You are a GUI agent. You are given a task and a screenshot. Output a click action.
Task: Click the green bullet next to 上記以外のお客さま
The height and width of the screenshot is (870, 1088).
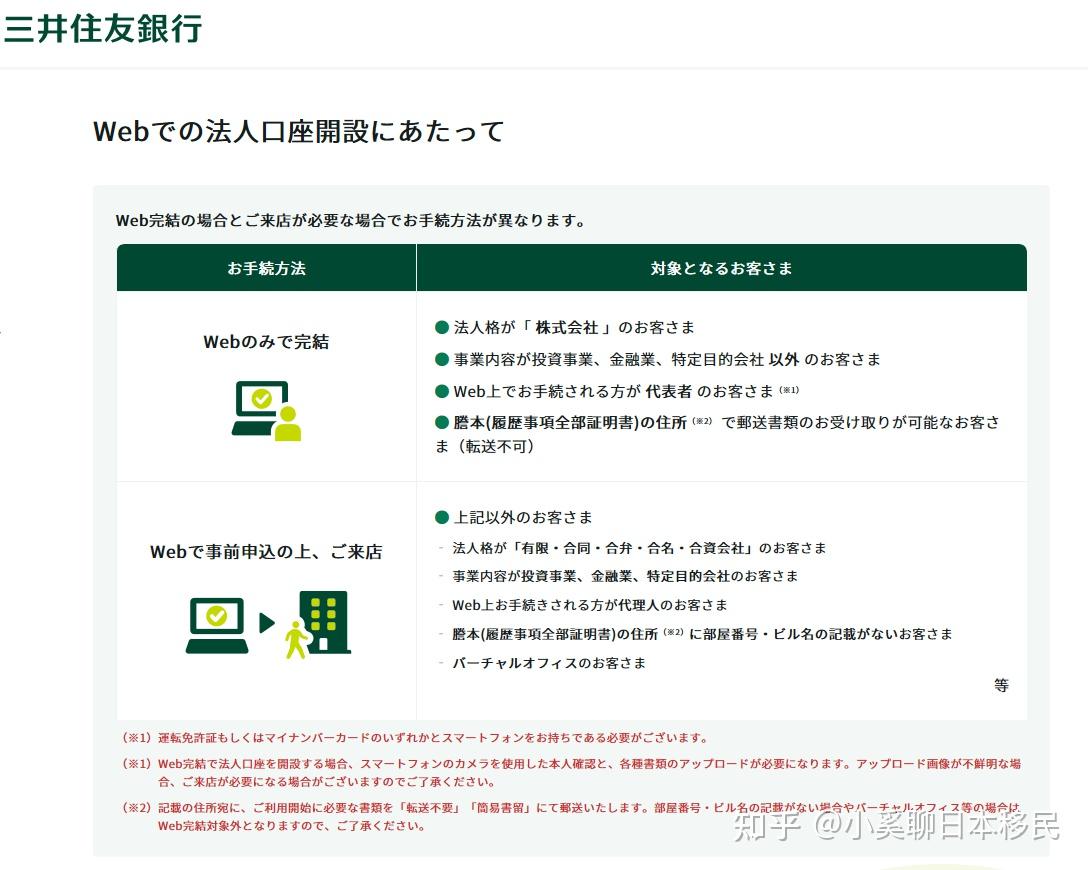coord(440,518)
